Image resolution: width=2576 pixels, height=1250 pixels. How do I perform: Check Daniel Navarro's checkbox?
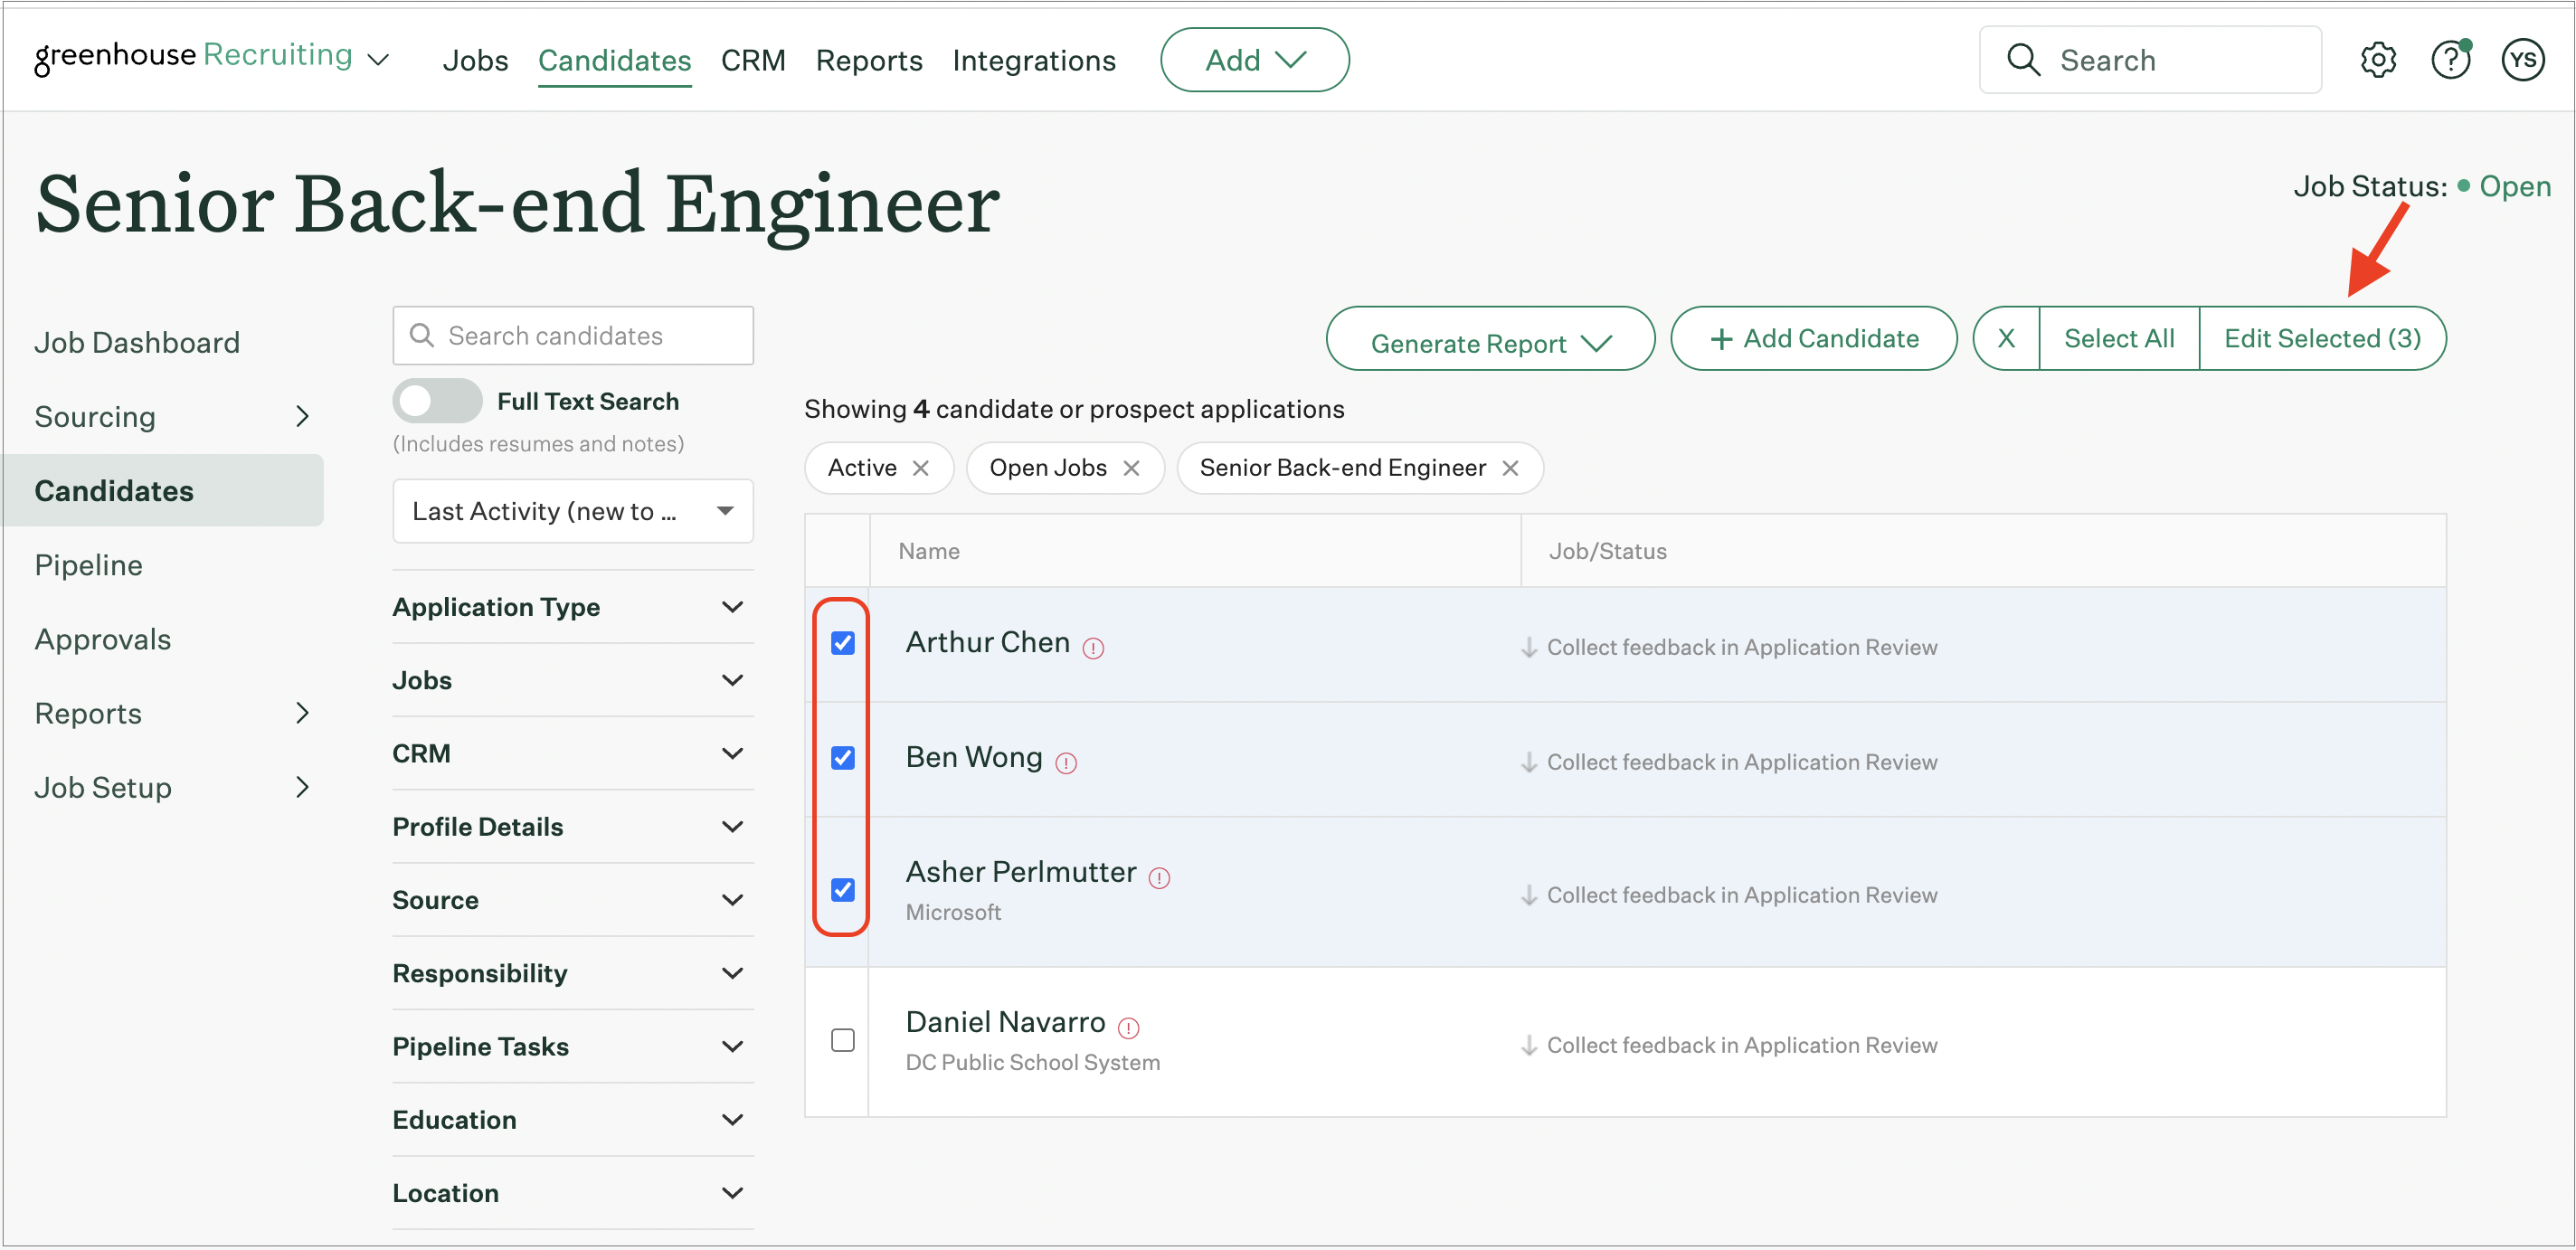coord(843,1040)
